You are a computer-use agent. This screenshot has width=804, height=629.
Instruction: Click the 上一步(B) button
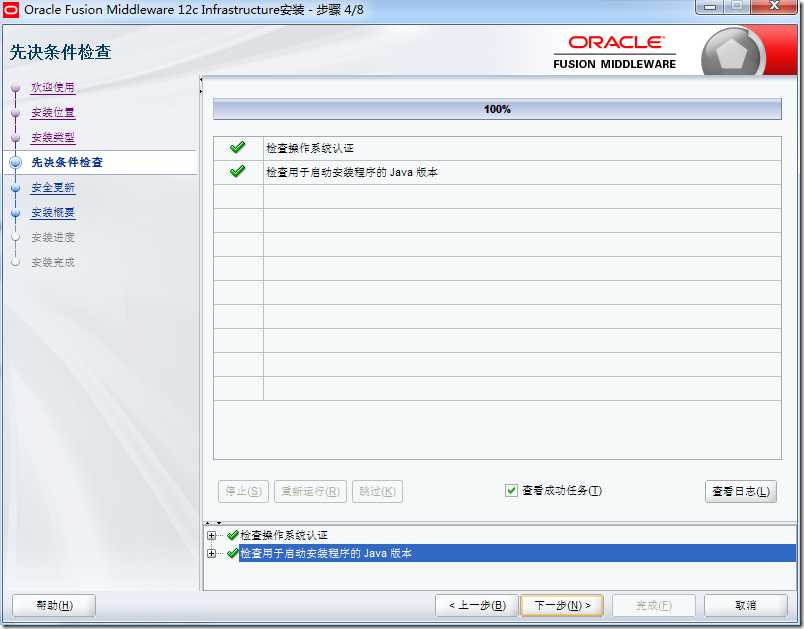click(x=477, y=605)
